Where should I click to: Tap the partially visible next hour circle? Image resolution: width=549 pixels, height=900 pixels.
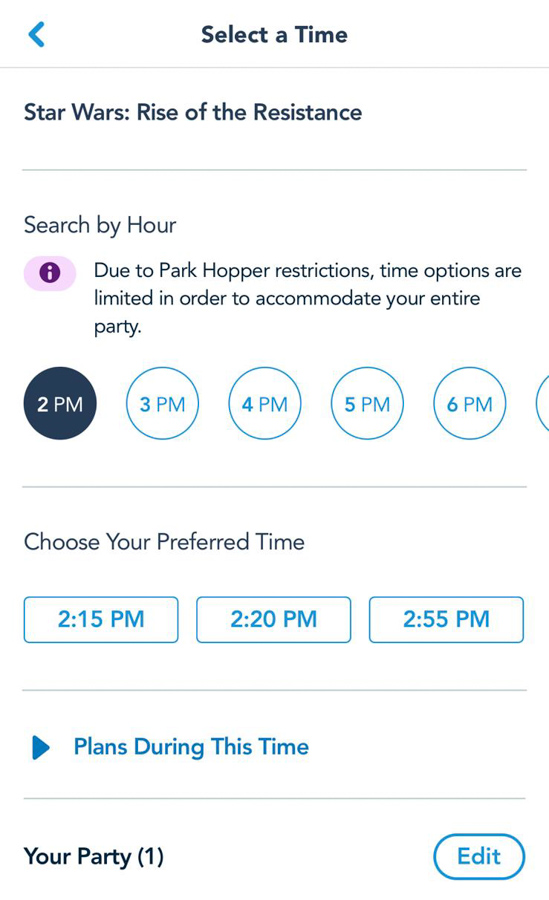[x=543, y=404]
